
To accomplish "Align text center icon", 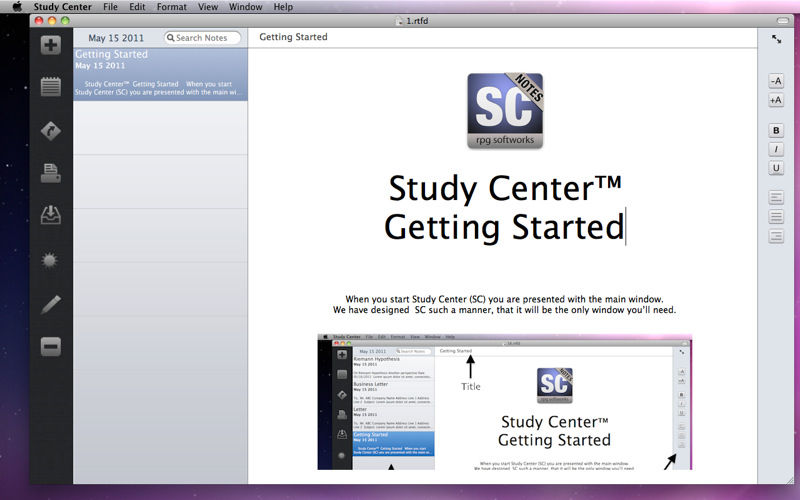I will point(776,217).
